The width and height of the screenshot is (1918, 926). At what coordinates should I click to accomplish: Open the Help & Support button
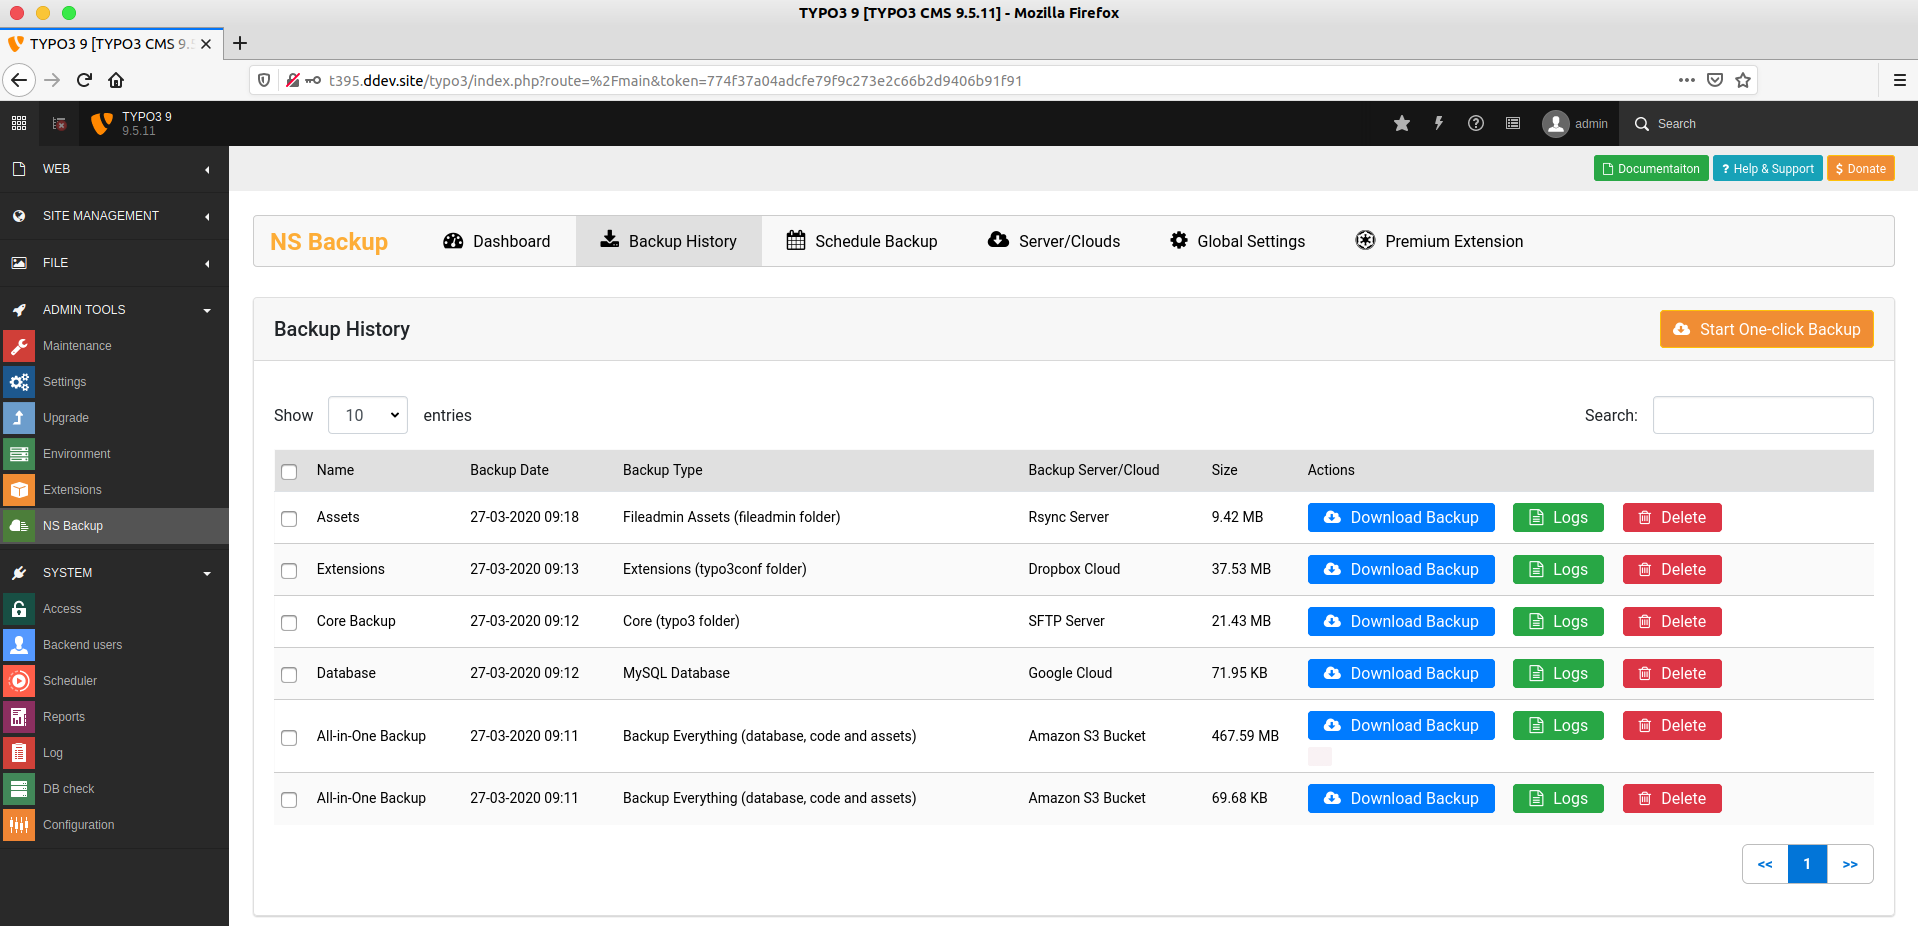pos(1768,169)
